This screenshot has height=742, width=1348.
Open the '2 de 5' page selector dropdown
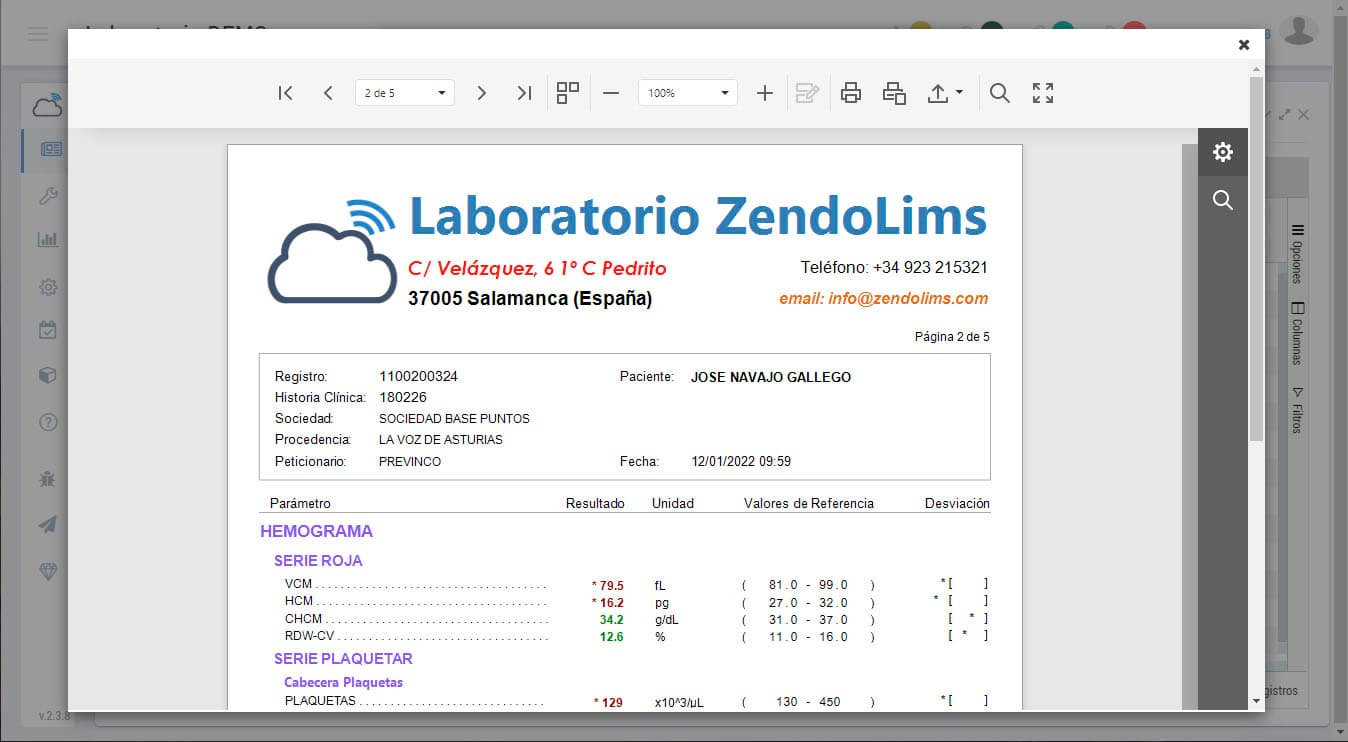pos(404,93)
